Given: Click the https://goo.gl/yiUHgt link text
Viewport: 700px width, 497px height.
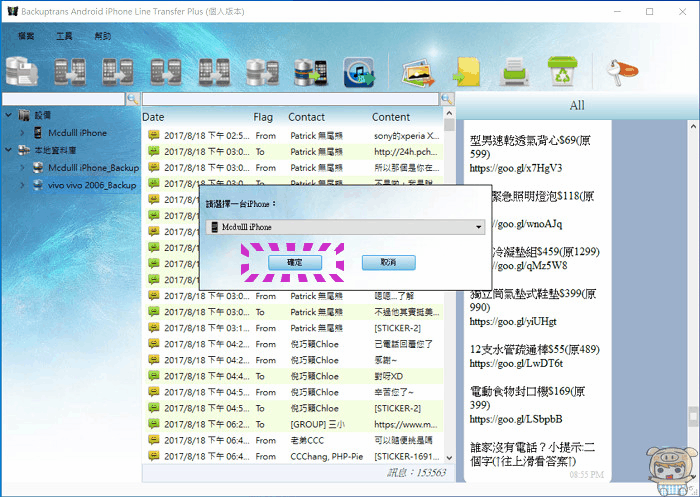Looking at the screenshot, I should pos(513,322).
